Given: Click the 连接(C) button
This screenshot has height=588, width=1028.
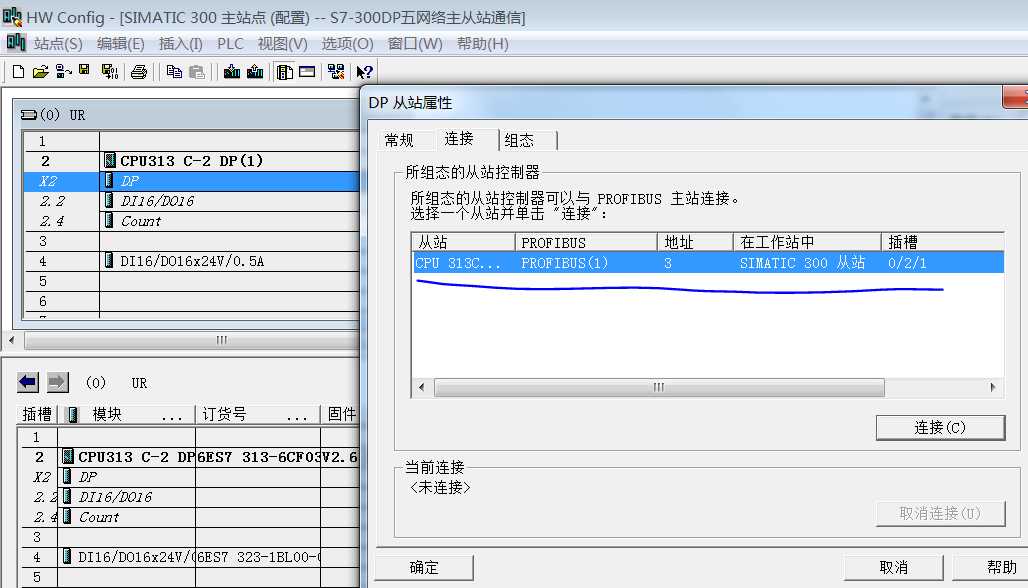Looking at the screenshot, I should [x=940, y=427].
